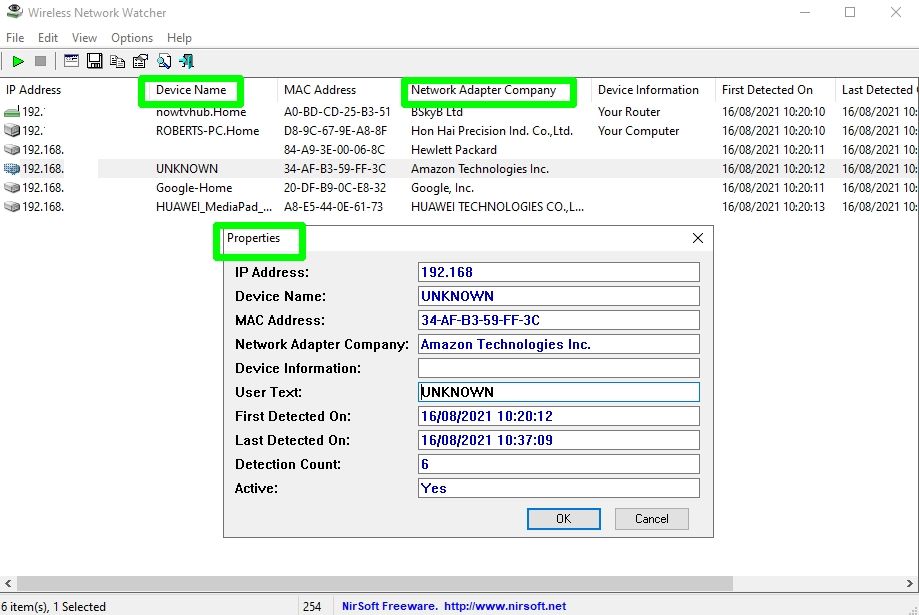Open the Properties toolbar icon

point(140,60)
